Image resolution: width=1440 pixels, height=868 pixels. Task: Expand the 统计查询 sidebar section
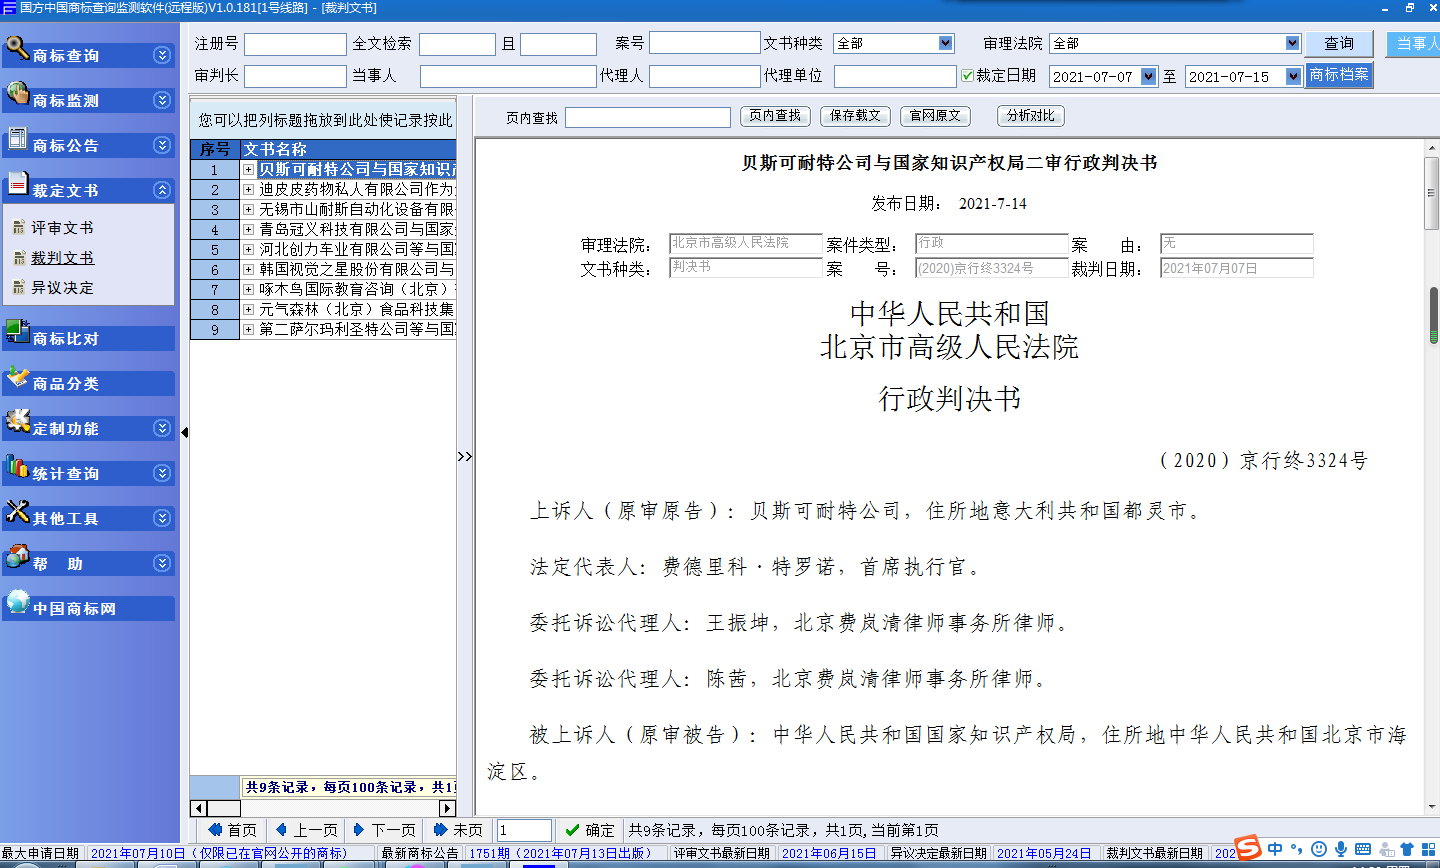162,473
